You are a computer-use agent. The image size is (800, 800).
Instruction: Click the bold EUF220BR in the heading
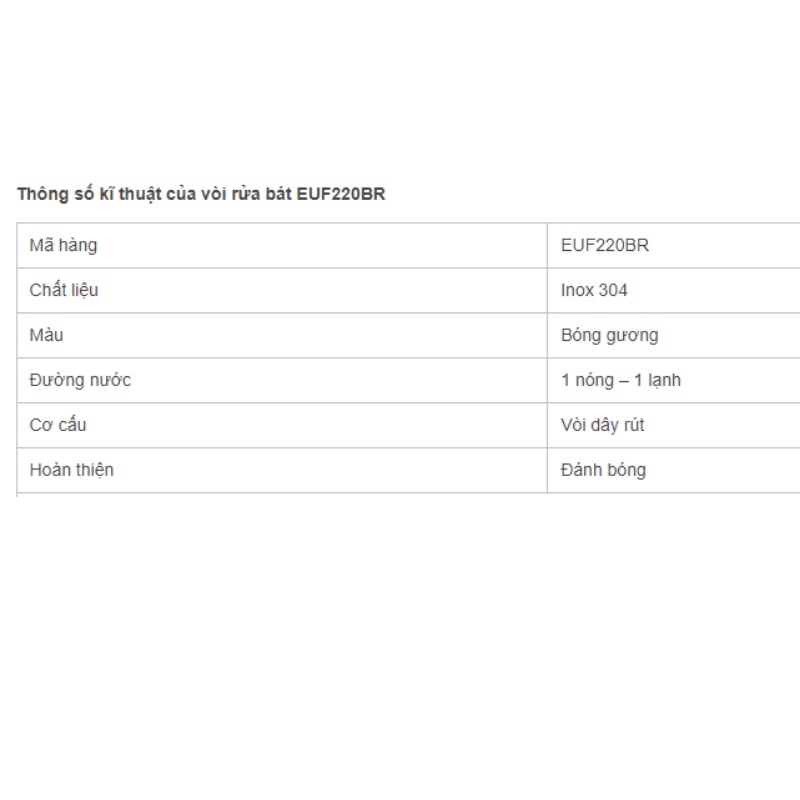coord(341,194)
